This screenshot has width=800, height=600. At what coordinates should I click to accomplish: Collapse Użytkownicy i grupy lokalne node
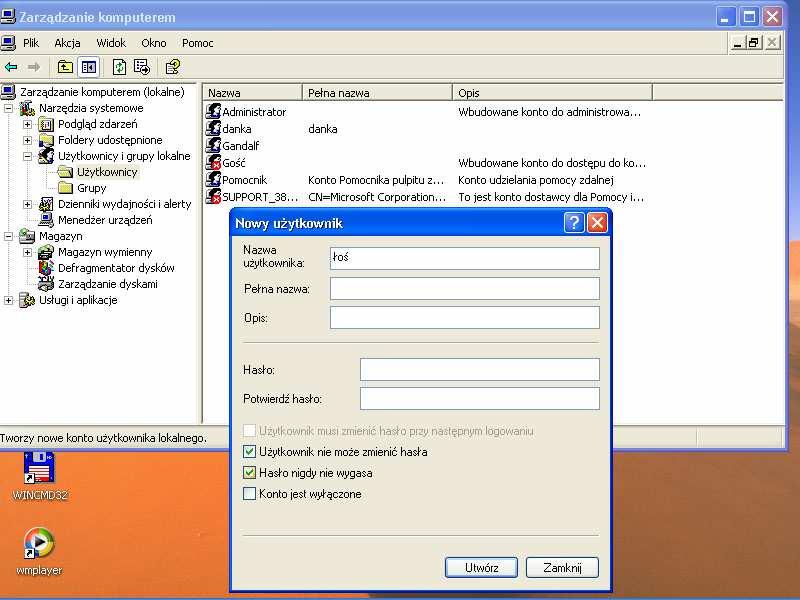pyautogui.click(x=28, y=156)
